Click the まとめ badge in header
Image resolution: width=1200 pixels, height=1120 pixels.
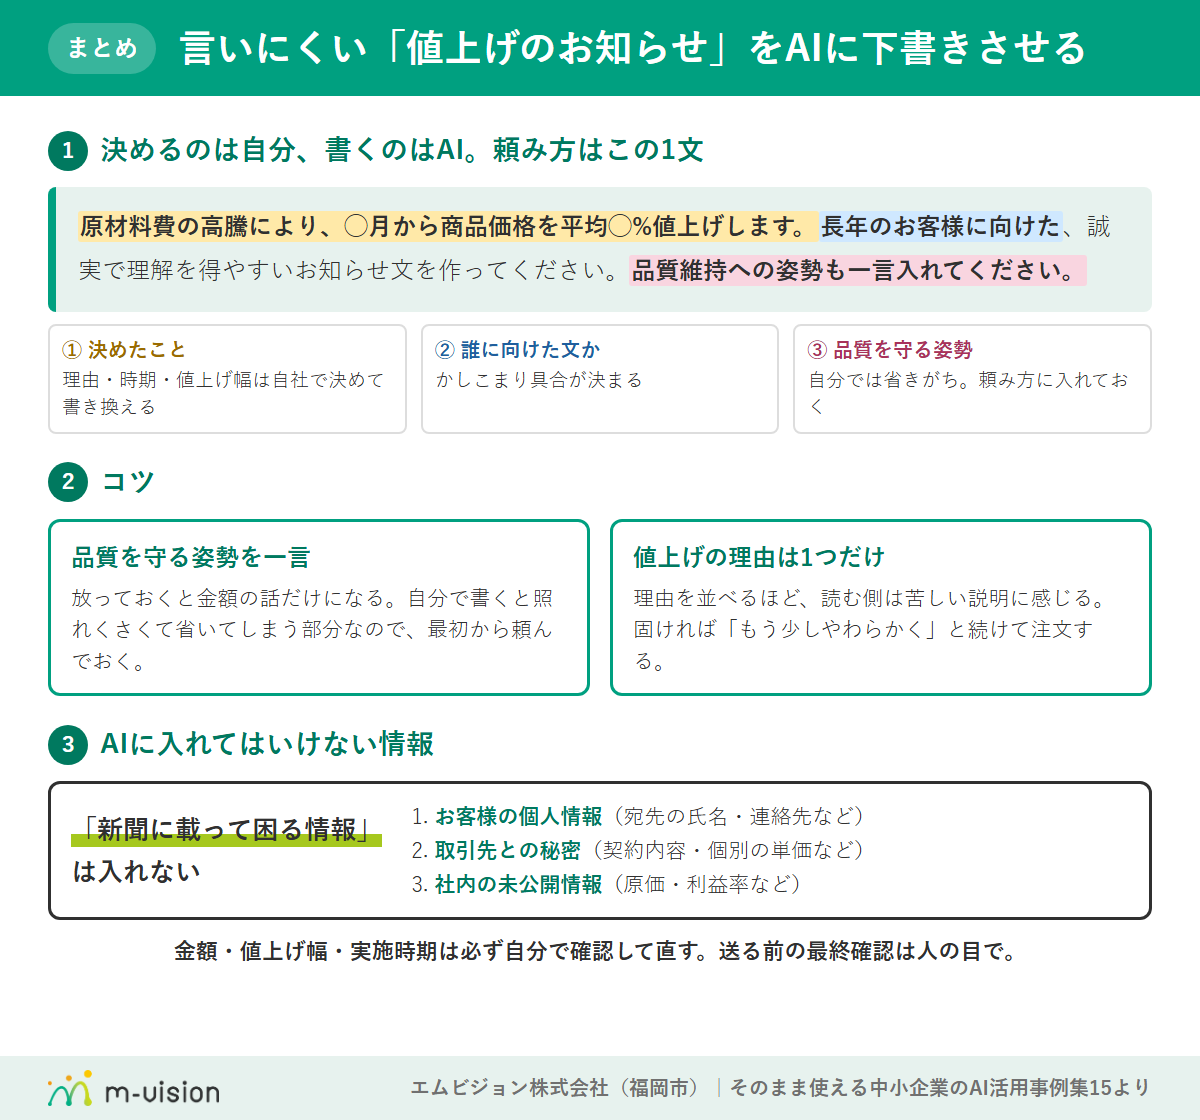(102, 48)
